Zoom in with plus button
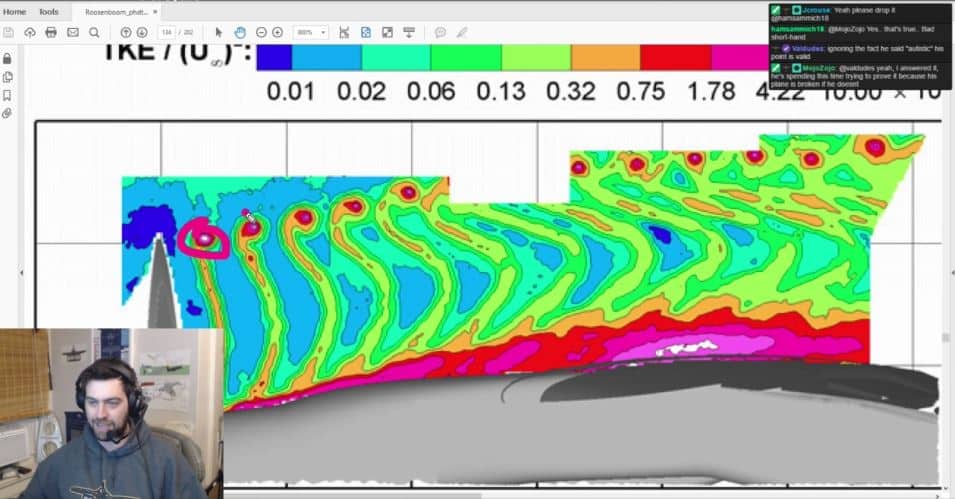 pyautogui.click(x=277, y=32)
